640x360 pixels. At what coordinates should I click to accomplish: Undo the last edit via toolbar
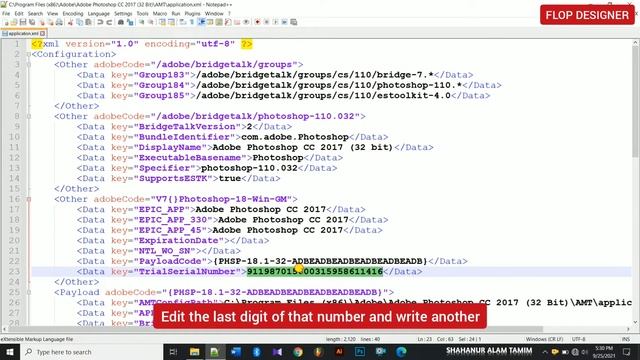(100, 22)
